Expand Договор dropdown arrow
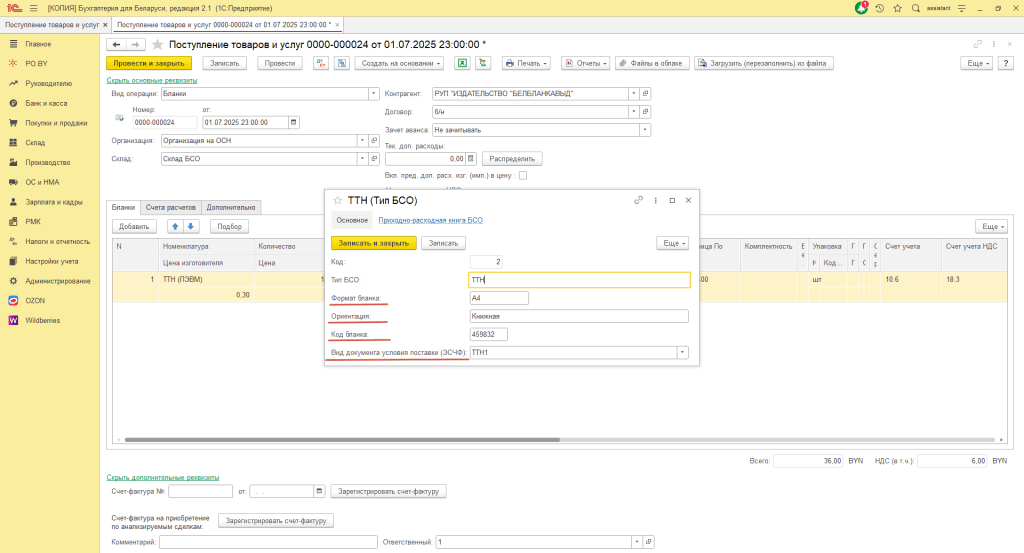 click(633, 112)
